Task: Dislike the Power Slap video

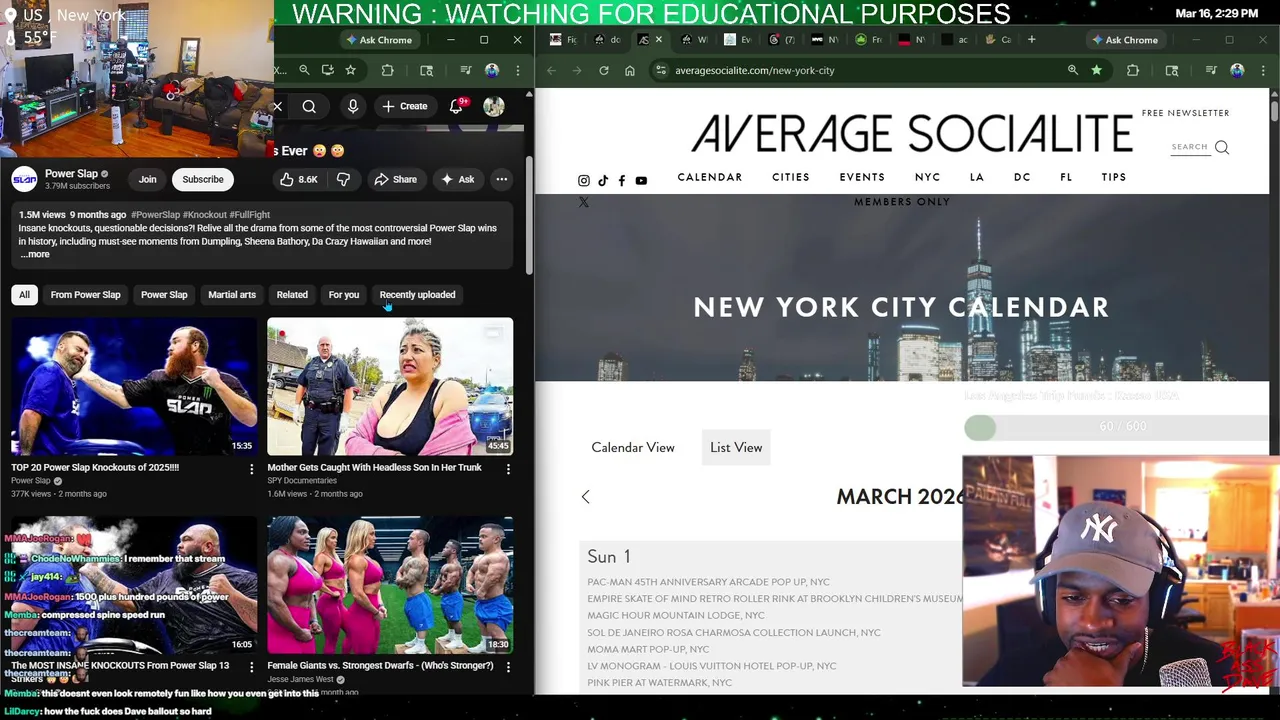Action: point(343,179)
